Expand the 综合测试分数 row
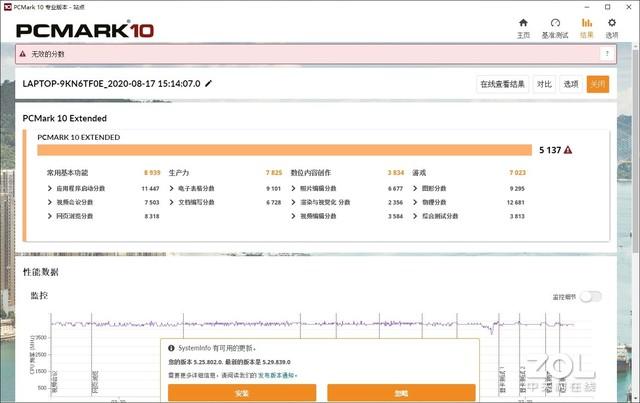Image resolution: width=640 pixels, height=403 pixels. pos(415,216)
